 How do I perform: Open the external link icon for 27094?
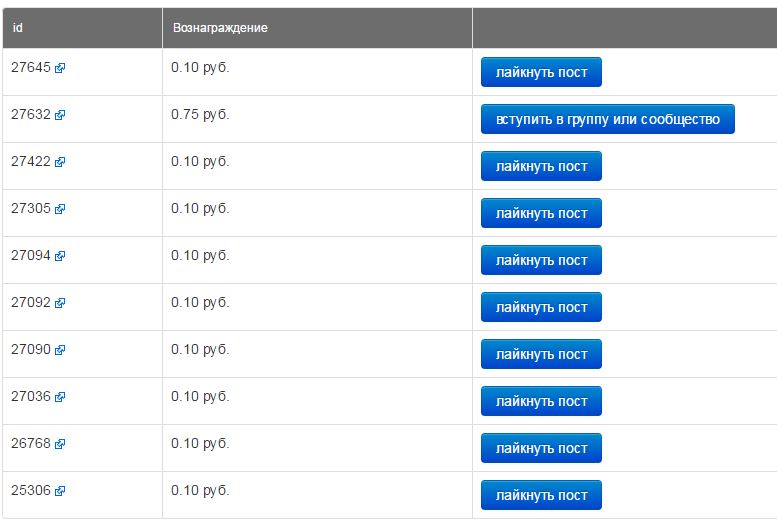click(x=60, y=256)
